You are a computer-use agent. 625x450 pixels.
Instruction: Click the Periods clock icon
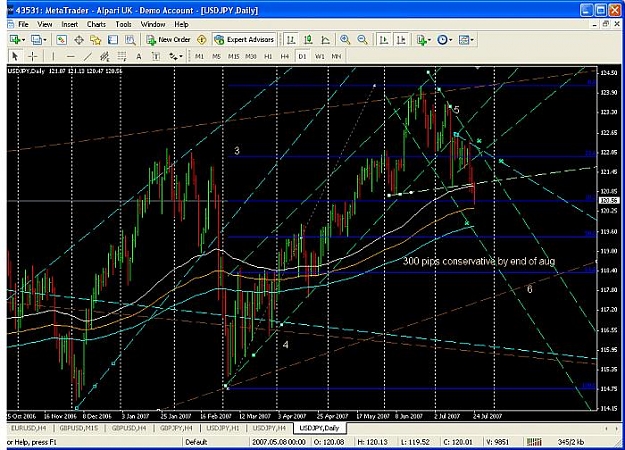(x=442, y=39)
